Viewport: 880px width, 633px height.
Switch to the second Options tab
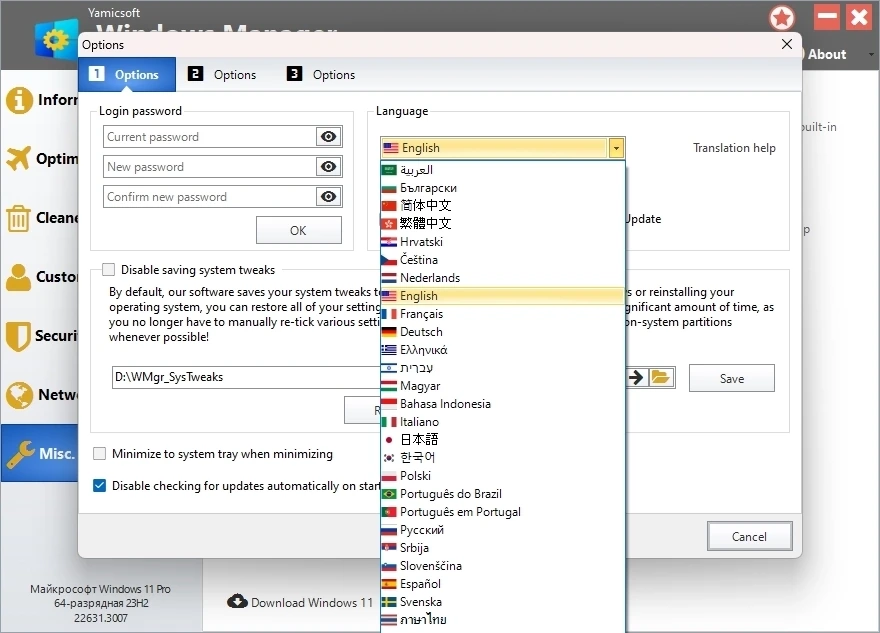(x=222, y=75)
